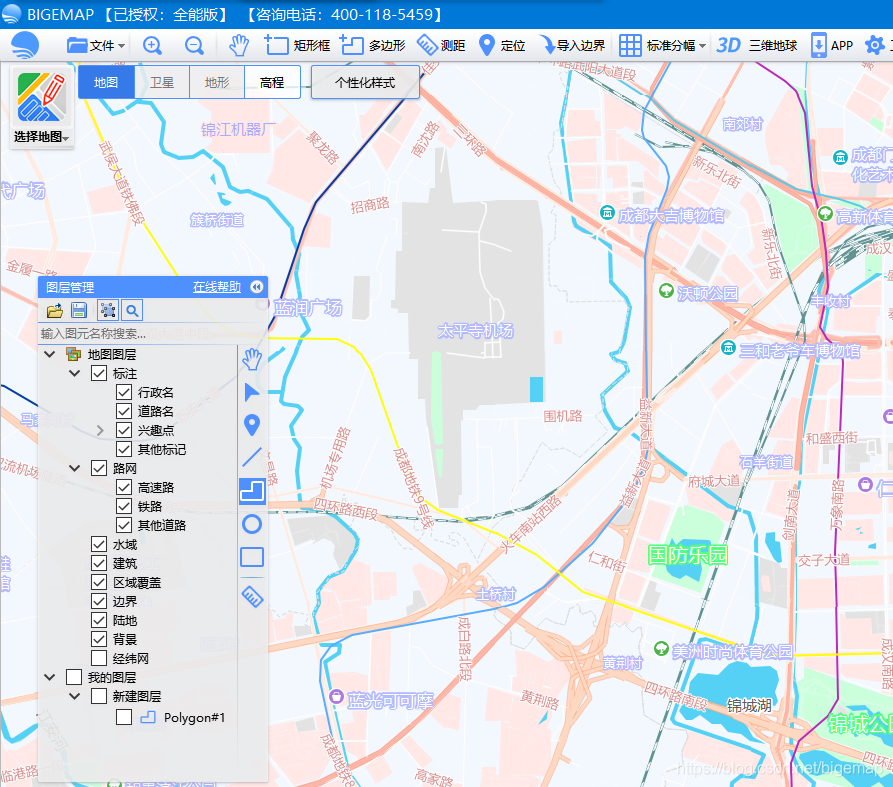
Task: Check the 我的图层 checkbox
Action: click(x=74, y=677)
